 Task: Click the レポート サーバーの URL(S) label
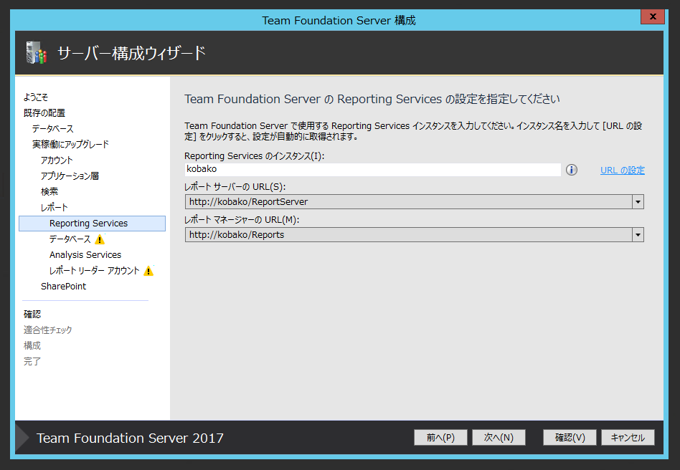[235, 187]
